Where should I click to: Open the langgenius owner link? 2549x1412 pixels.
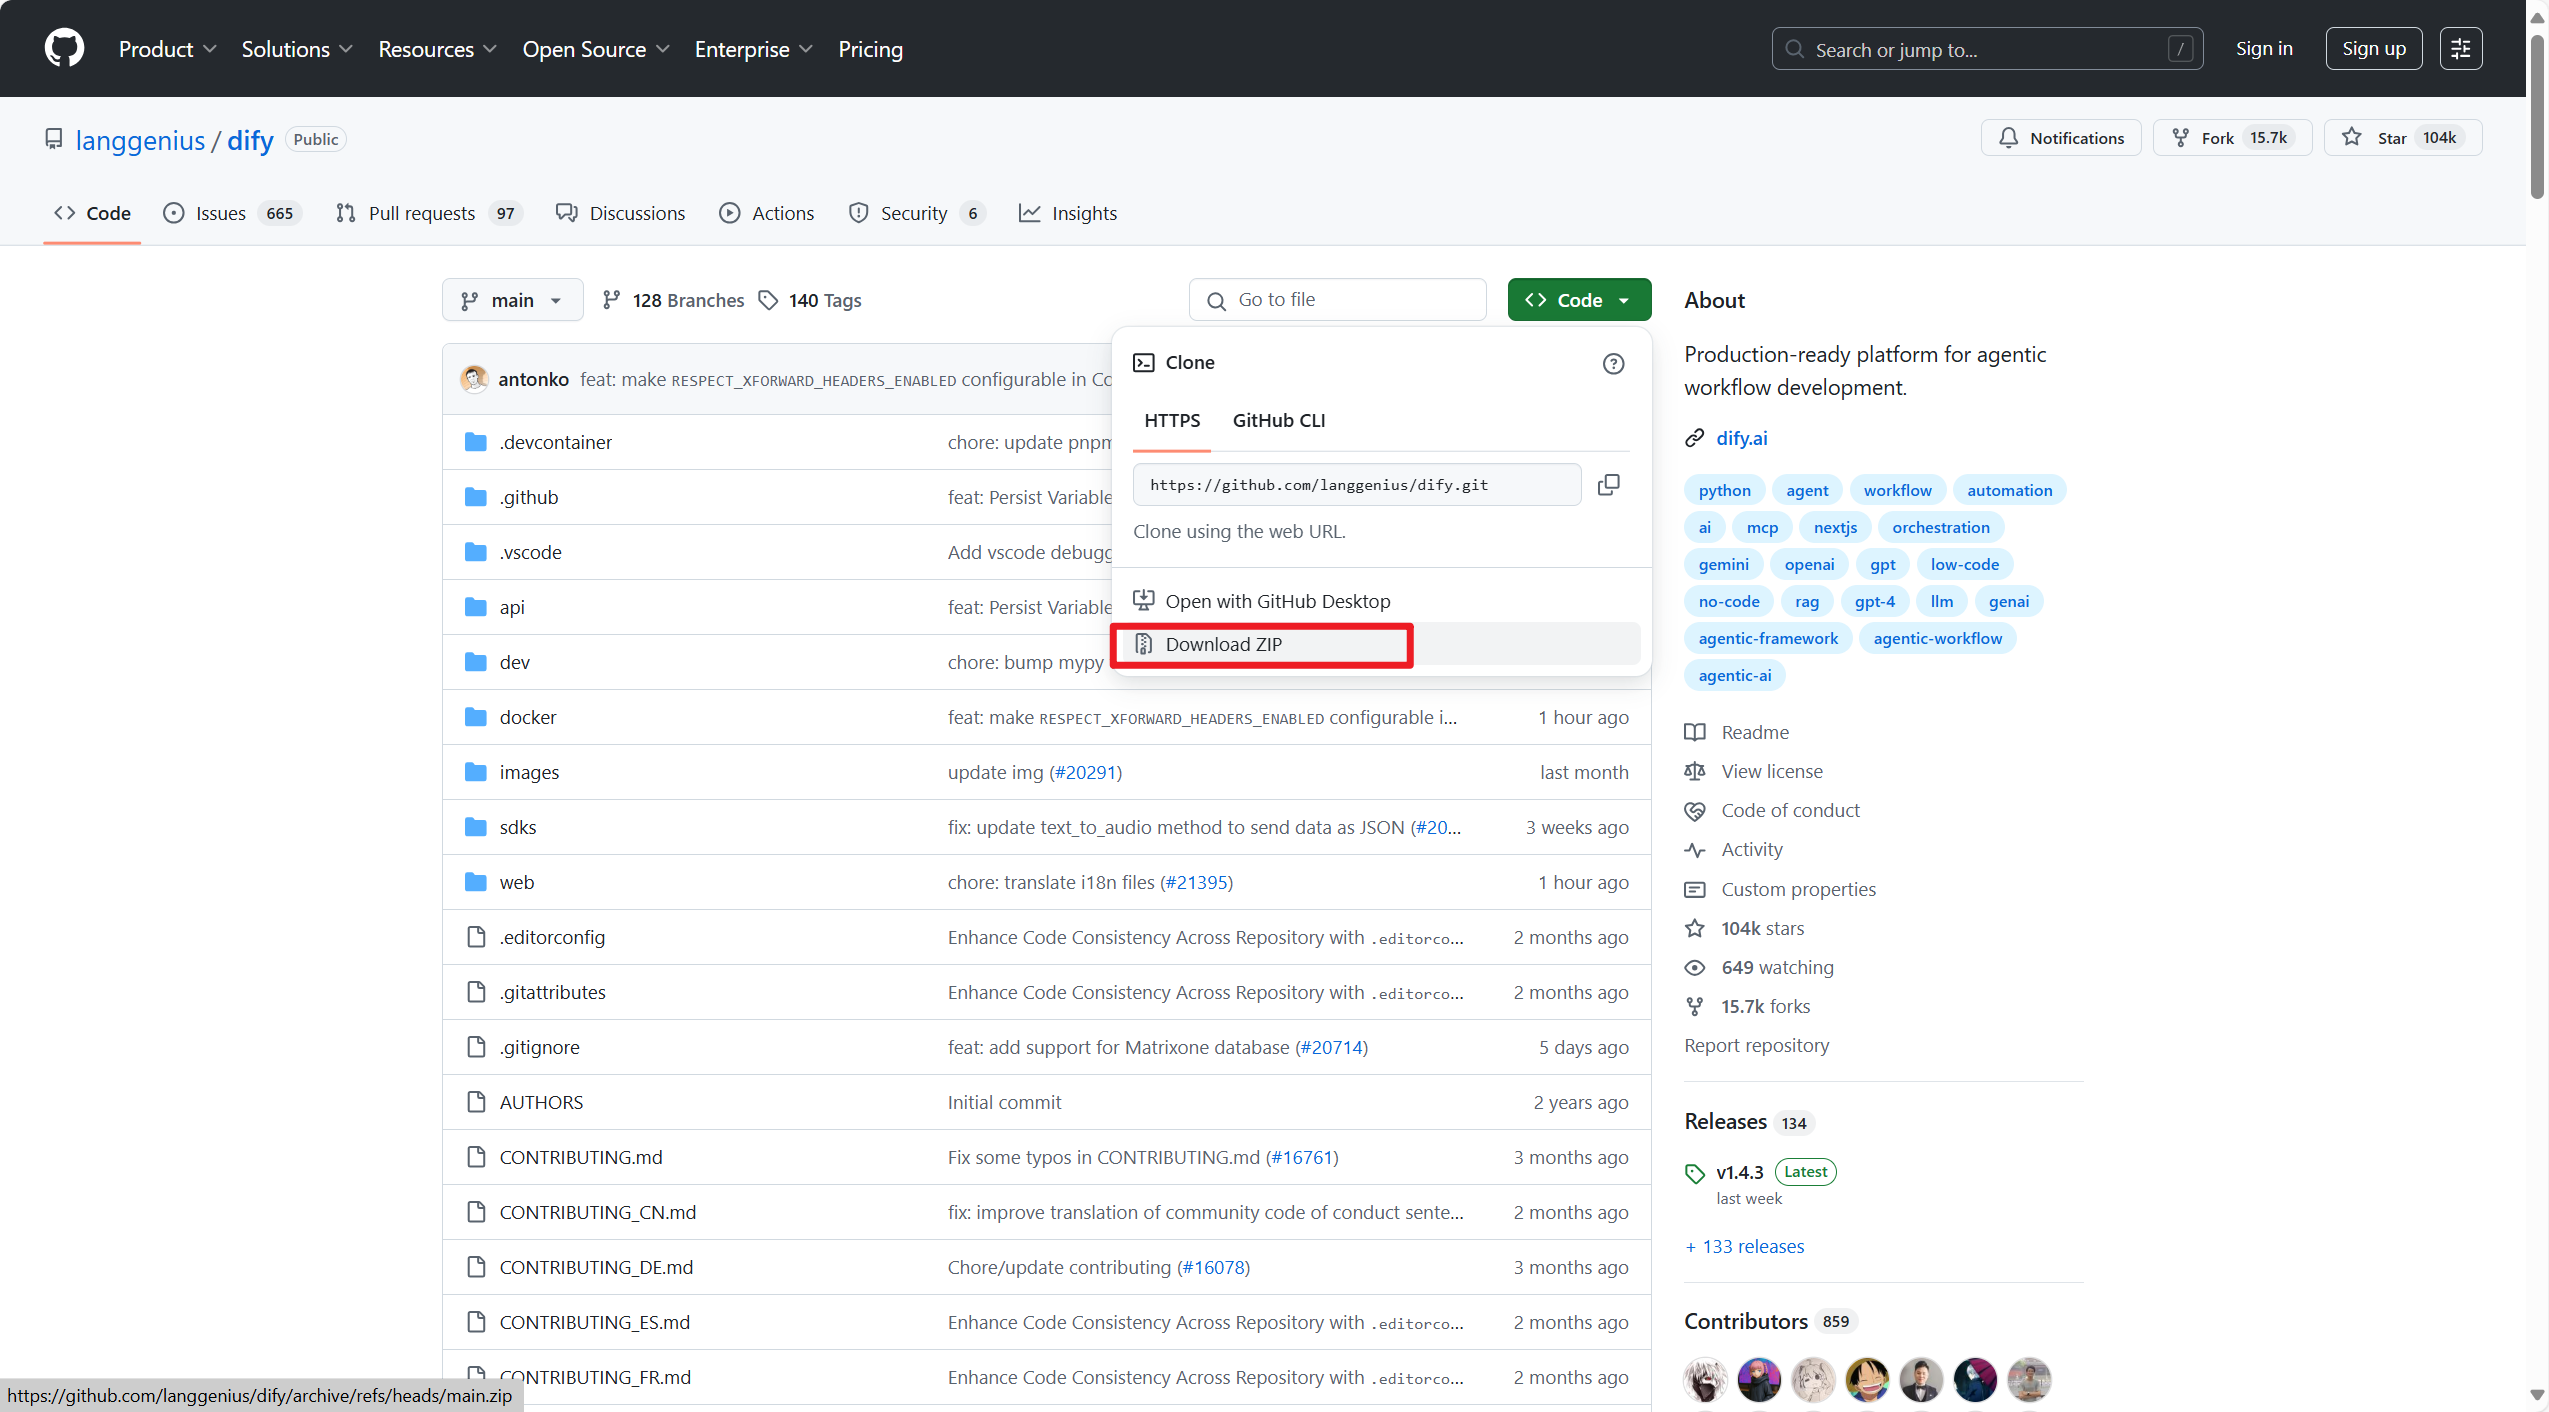(x=140, y=140)
